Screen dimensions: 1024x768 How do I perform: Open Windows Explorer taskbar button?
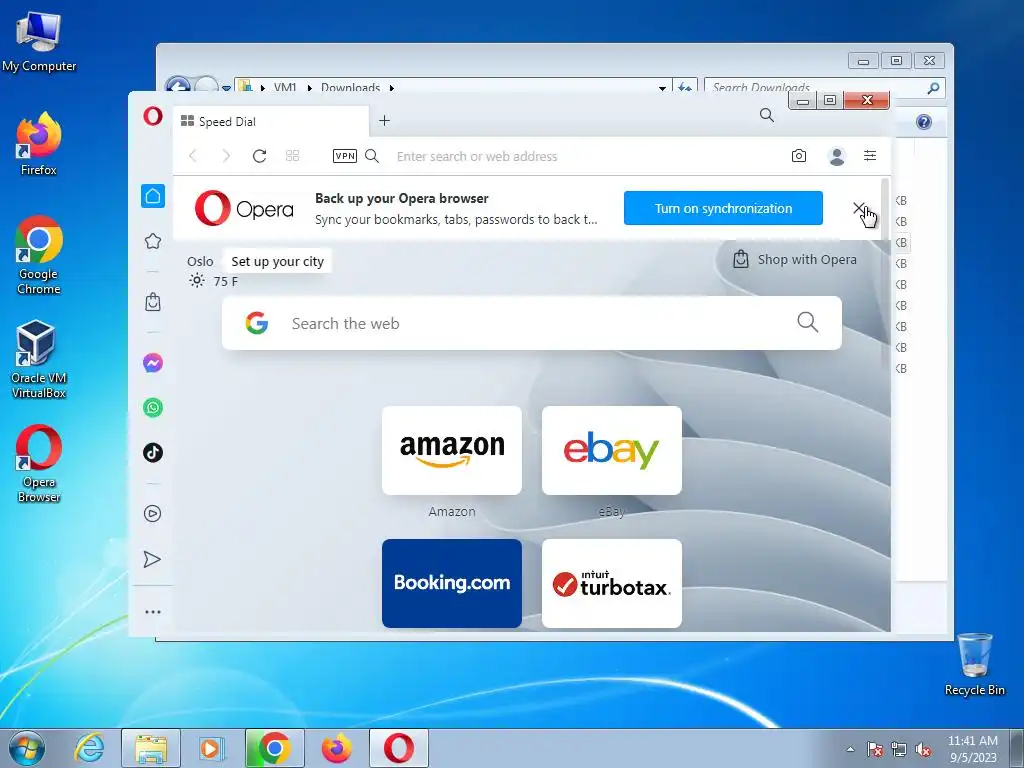click(x=151, y=748)
